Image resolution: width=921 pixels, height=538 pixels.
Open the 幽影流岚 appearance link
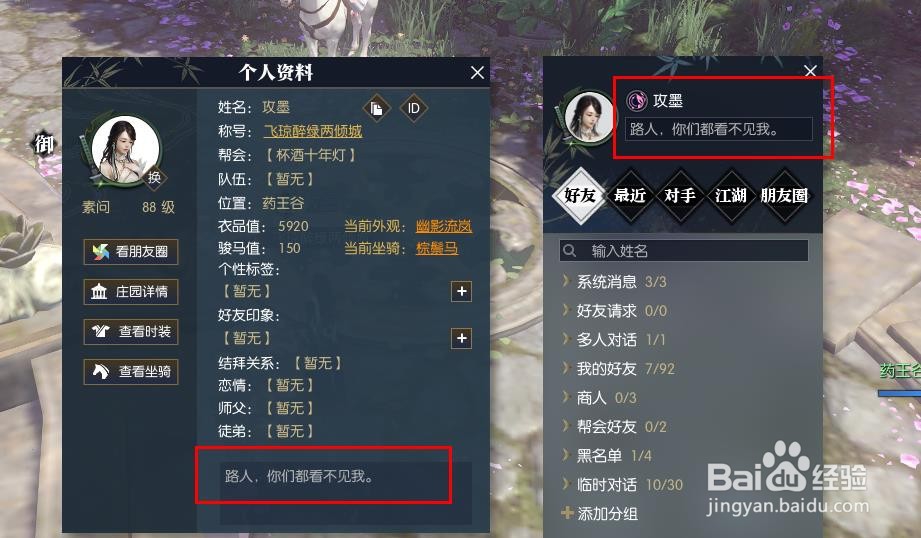pos(444,226)
